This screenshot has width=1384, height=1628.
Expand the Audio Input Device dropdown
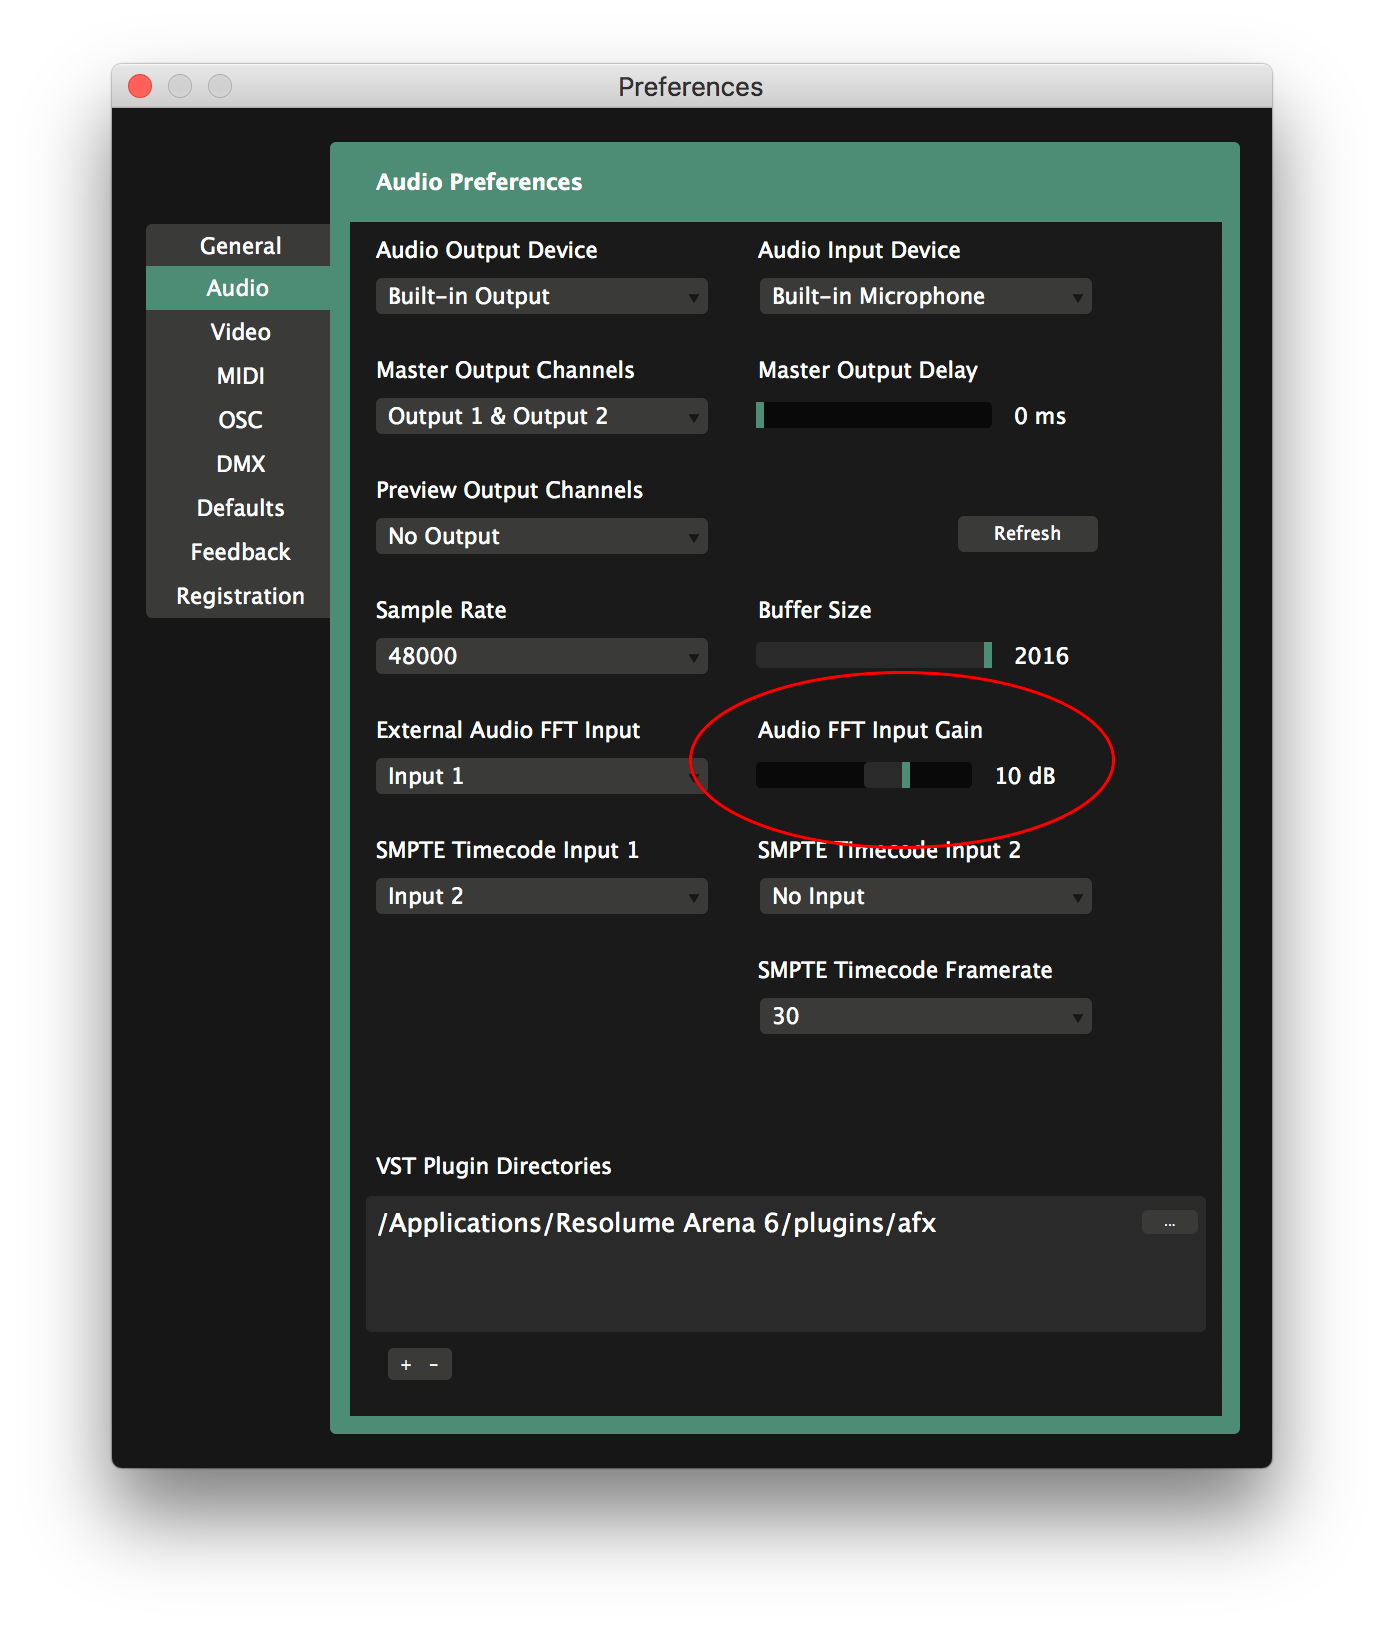925,296
